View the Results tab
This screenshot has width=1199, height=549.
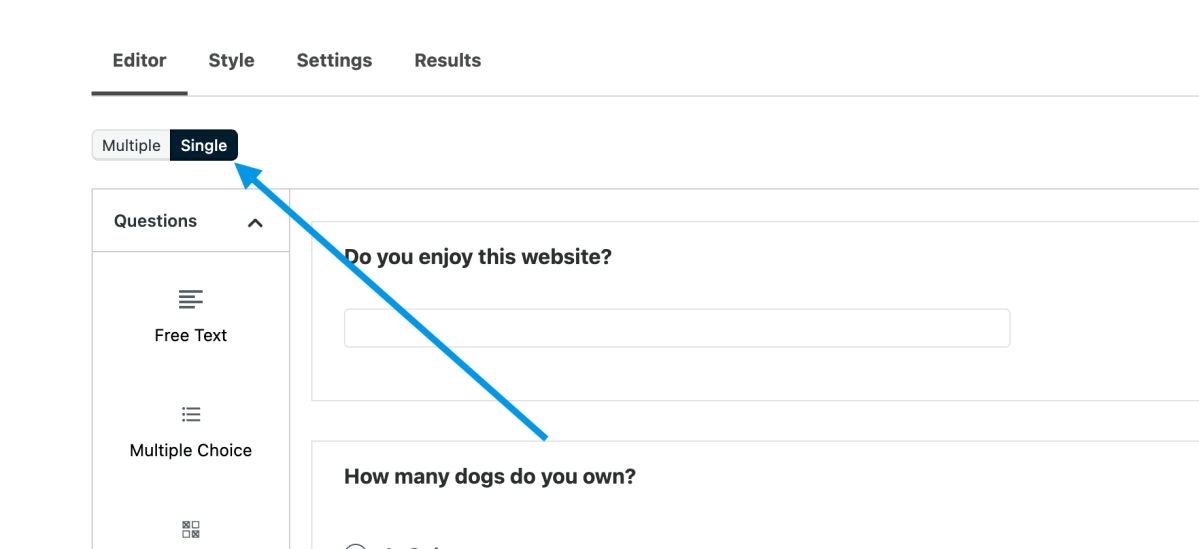(x=447, y=61)
